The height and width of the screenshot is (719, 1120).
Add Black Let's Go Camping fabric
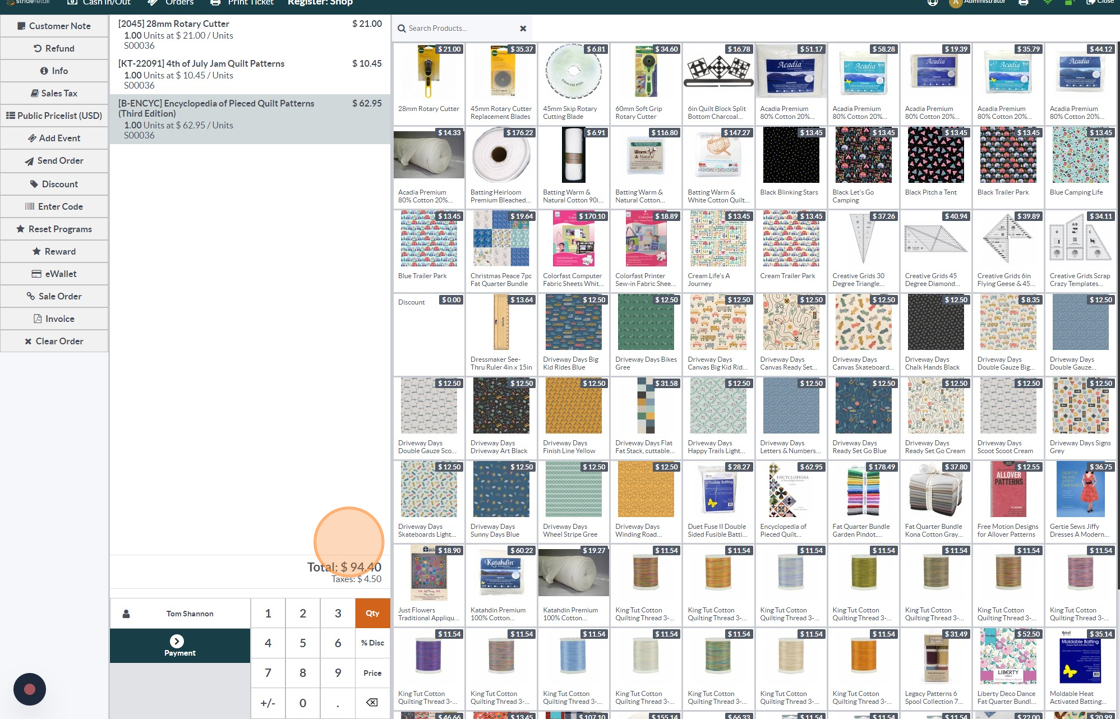pos(863,167)
